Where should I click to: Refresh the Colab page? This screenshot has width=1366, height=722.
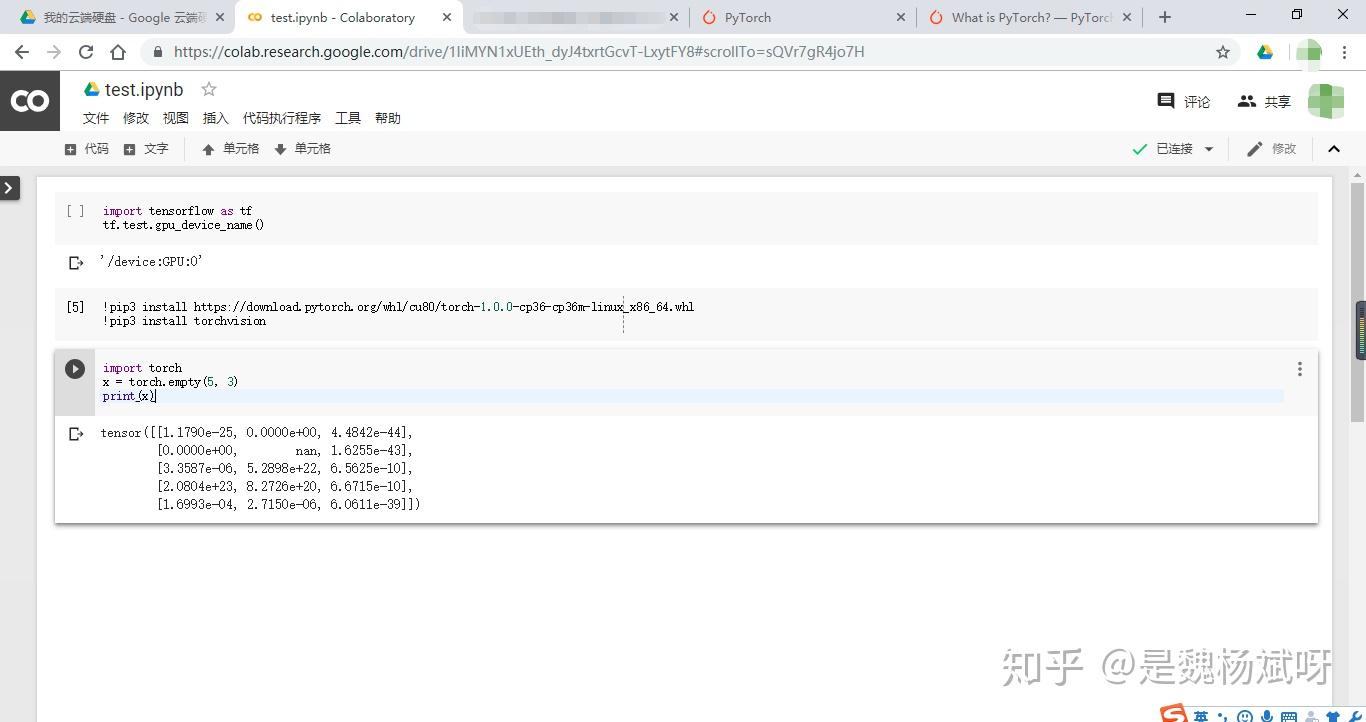pos(85,51)
